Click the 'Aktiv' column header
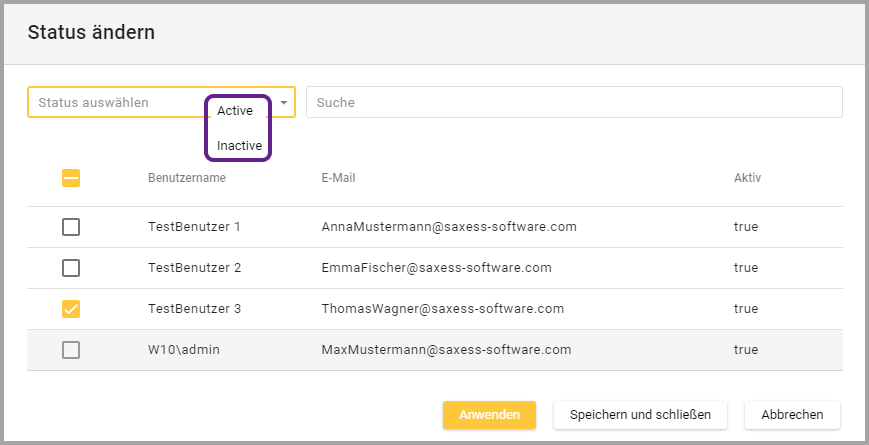 point(747,178)
